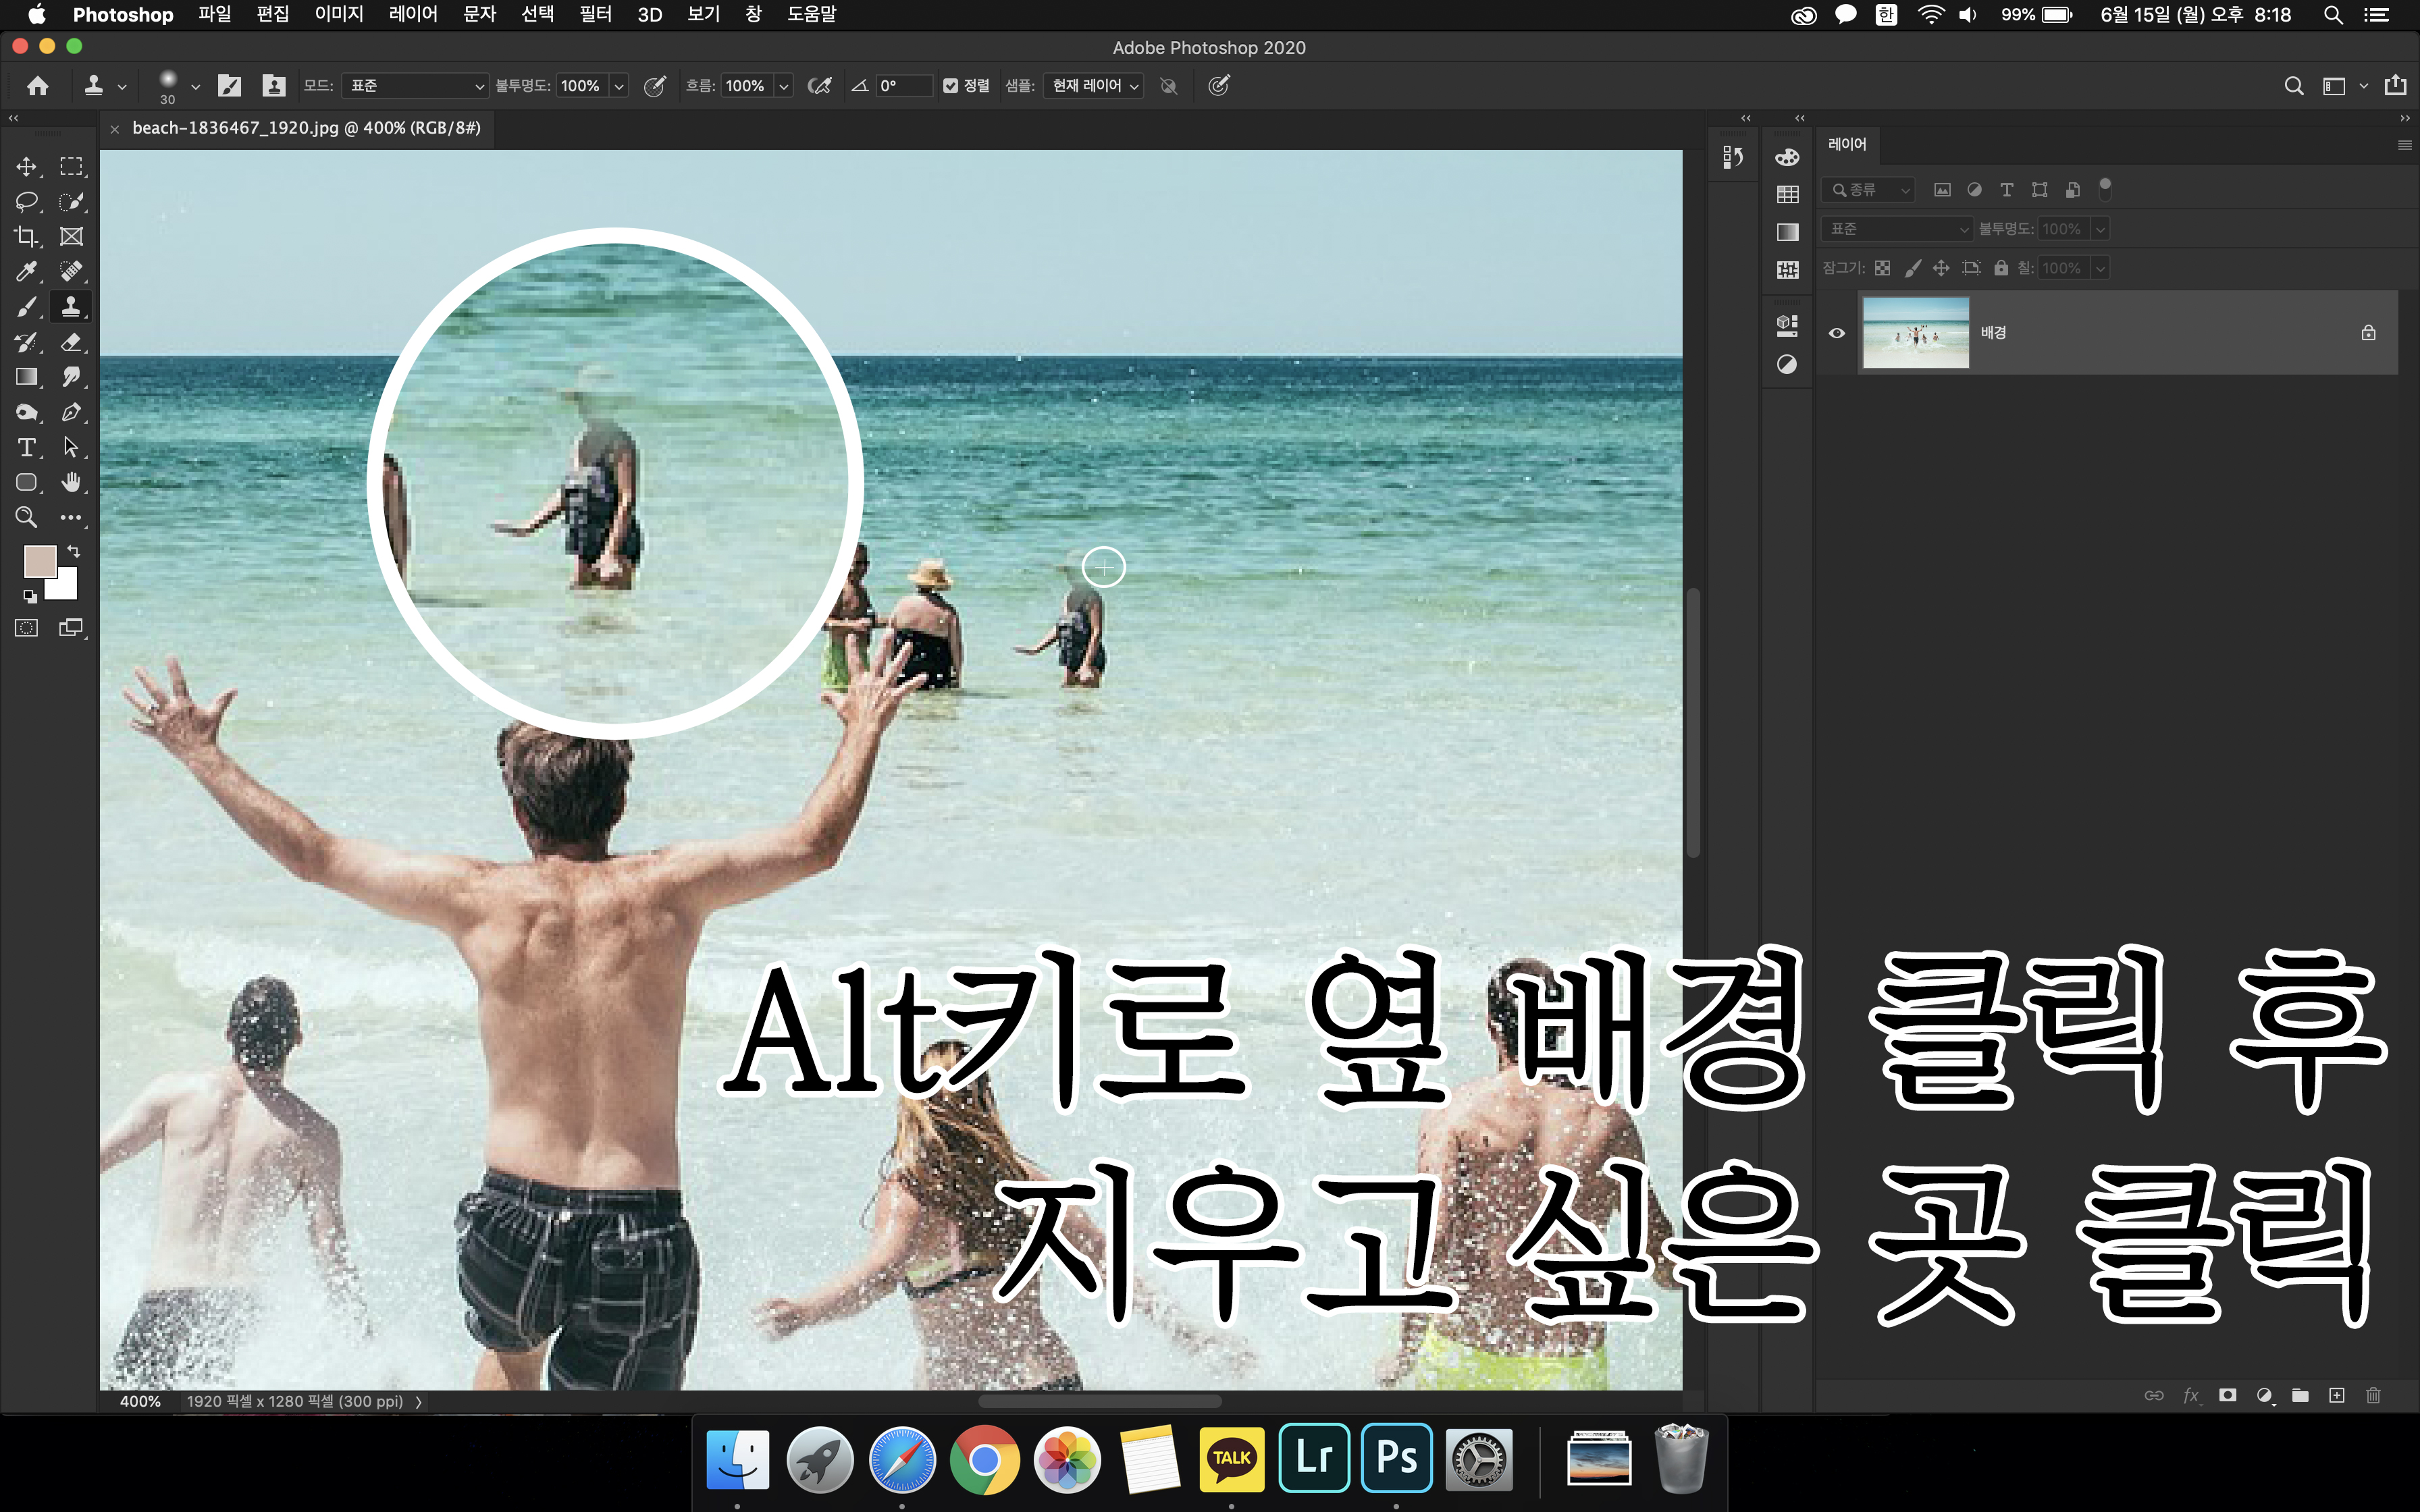Open the 필터 menu
The height and width of the screenshot is (1512, 2420).
[x=595, y=15]
